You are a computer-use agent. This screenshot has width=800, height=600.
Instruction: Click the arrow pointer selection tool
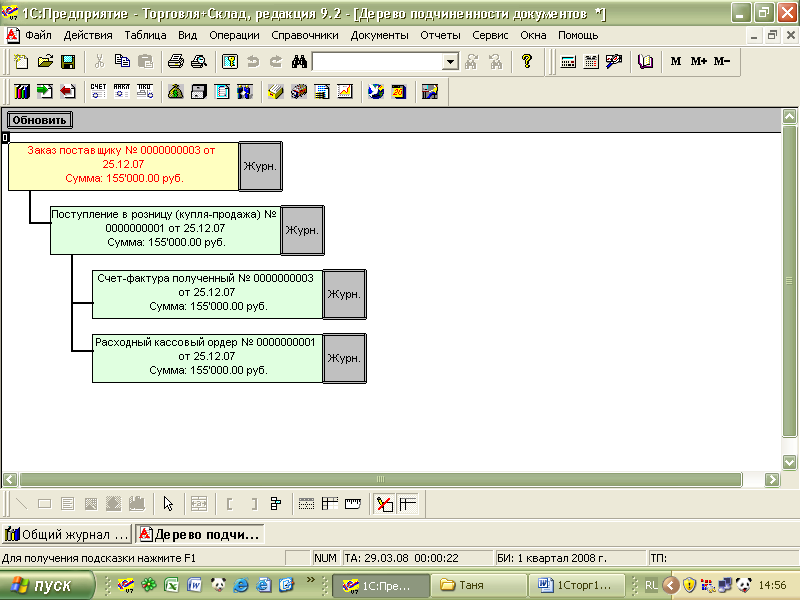168,504
